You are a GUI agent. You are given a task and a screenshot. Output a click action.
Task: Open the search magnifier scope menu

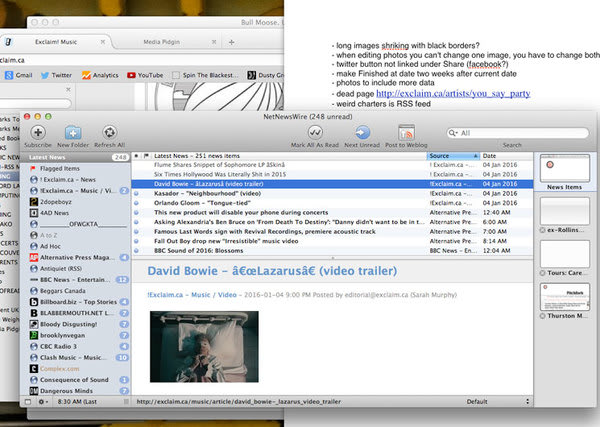point(453,133)
